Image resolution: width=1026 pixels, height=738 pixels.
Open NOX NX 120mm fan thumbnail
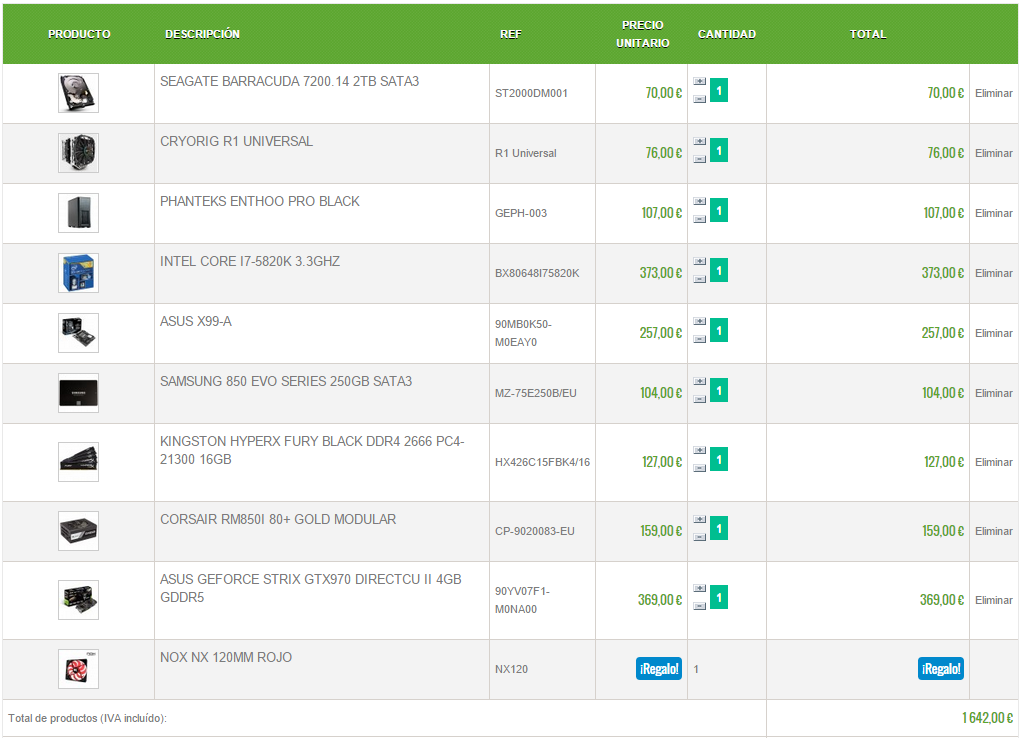coord(79,669)
